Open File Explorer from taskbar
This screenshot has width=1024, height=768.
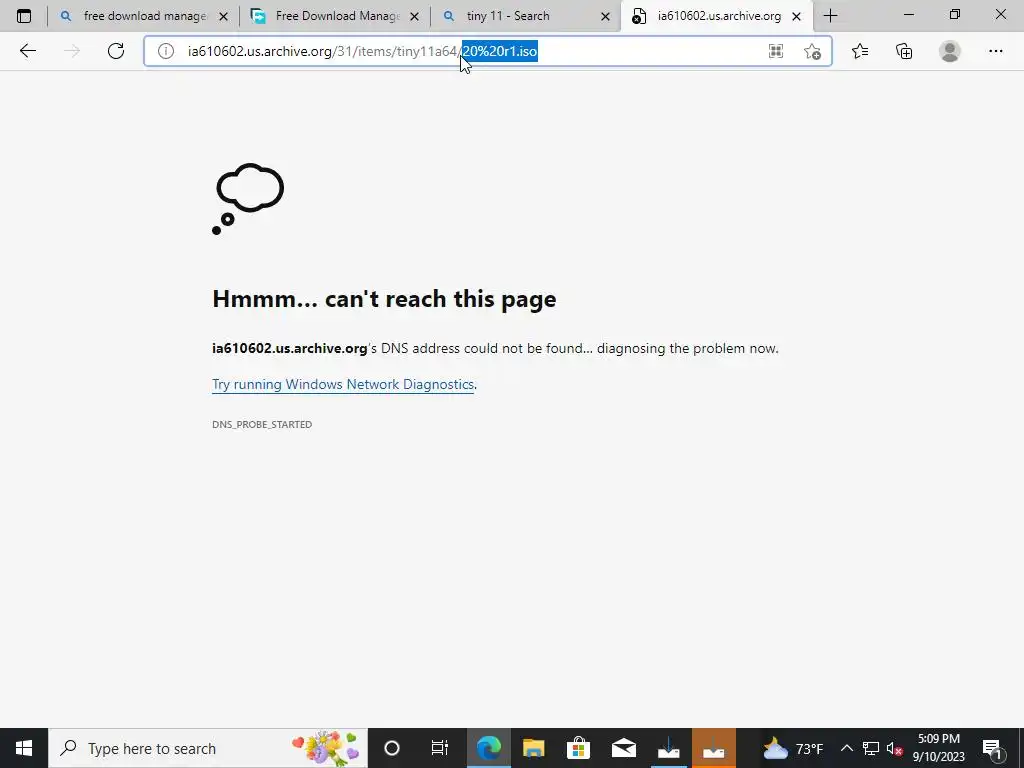[534, 748]
